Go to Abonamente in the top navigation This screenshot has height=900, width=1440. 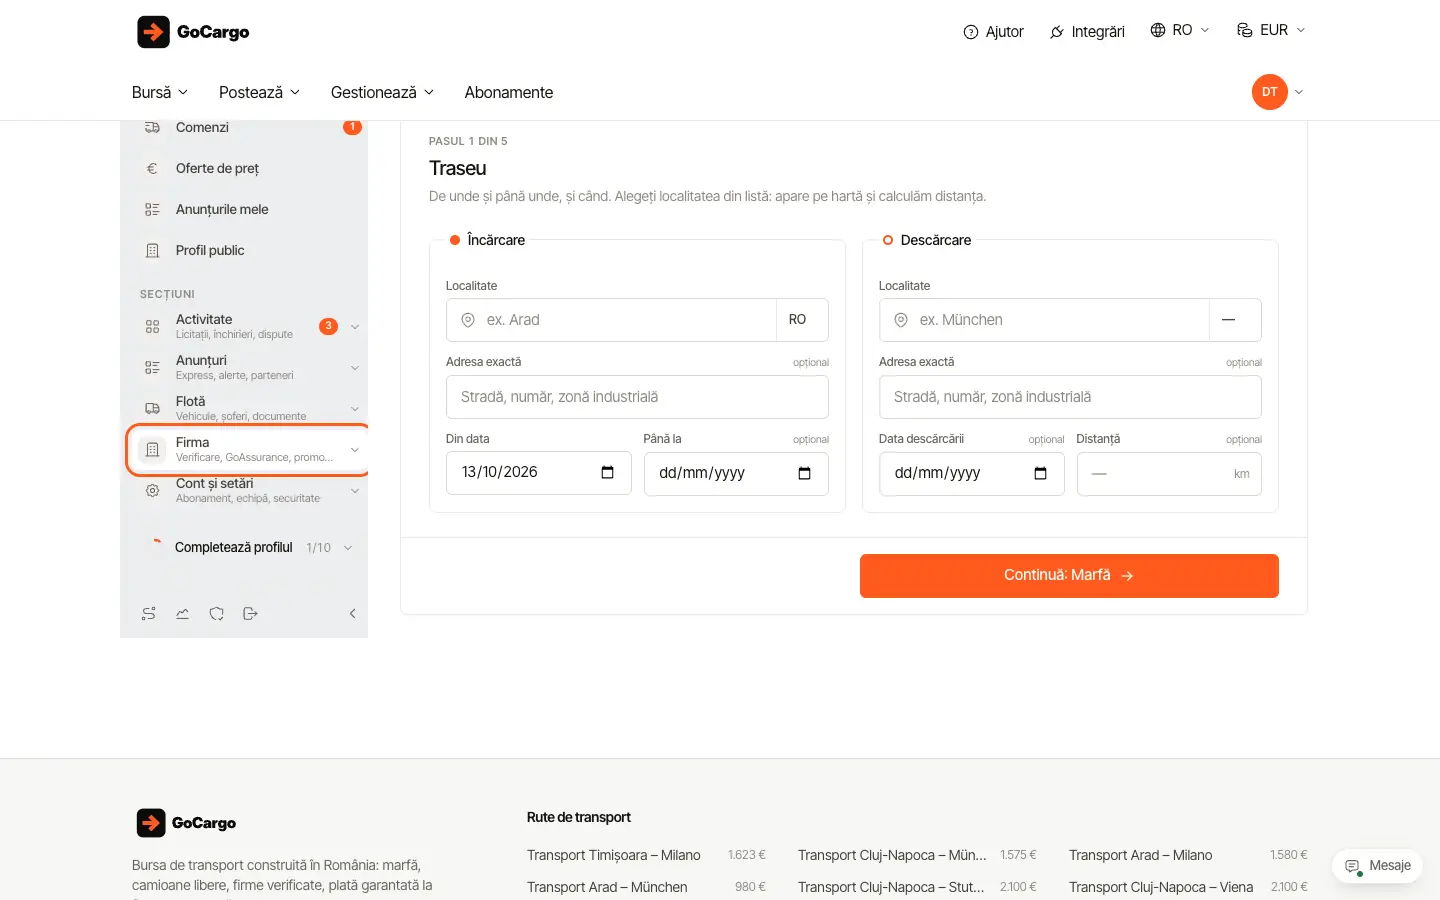tap(509, 92)
